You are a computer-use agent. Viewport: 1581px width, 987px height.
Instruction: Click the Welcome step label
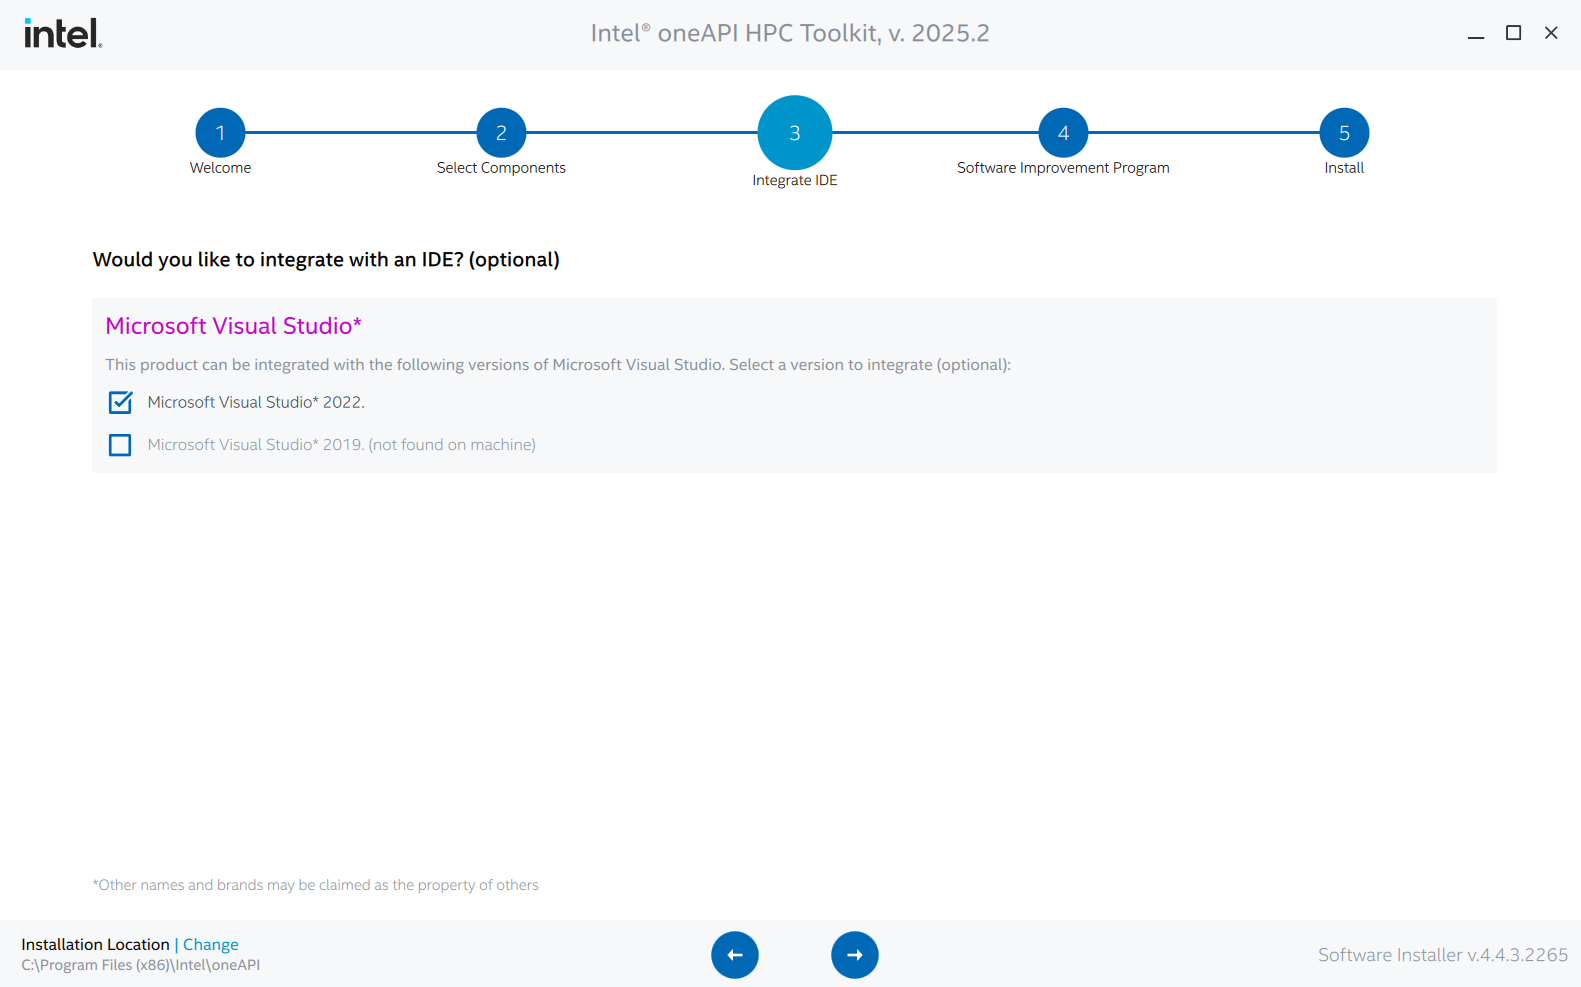[220, 168]
